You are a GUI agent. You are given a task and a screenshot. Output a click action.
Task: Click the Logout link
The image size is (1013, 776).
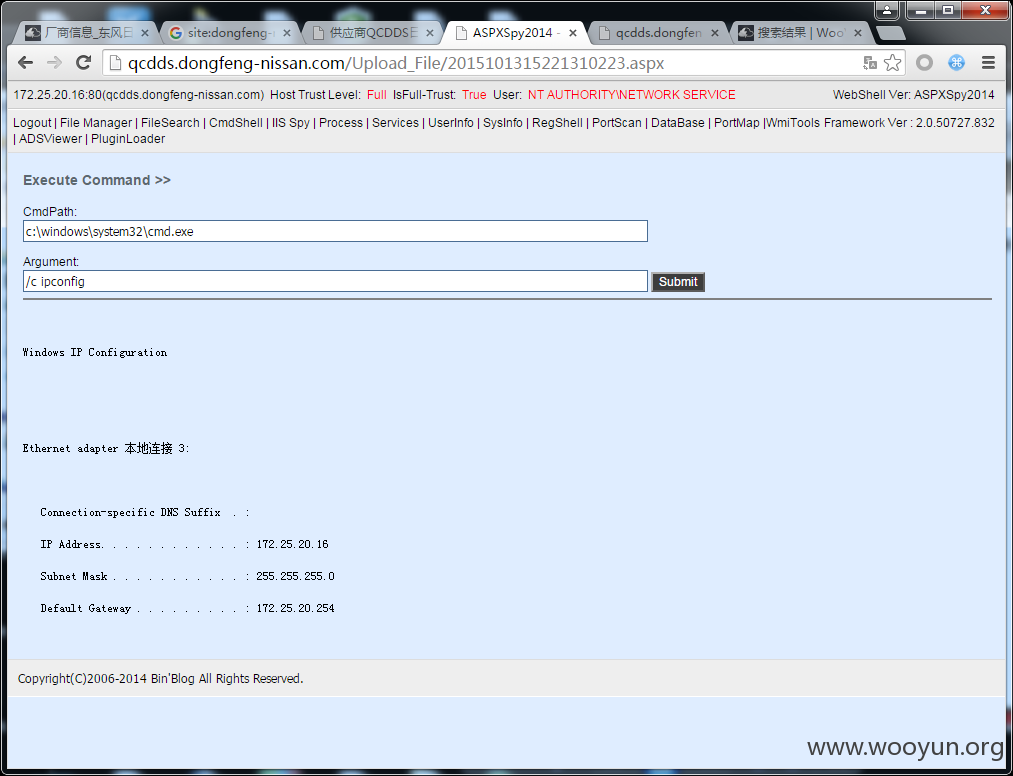tap(32, 123)
